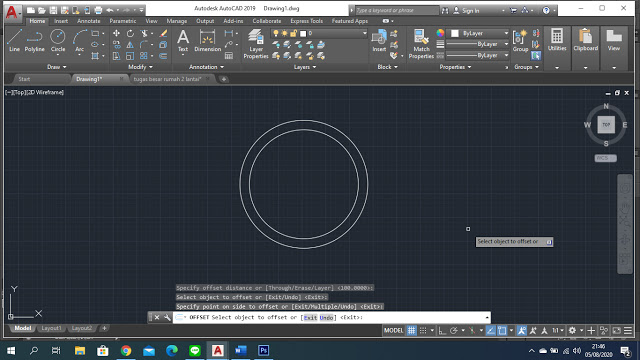The image size is (640, 360).
Task: Click the command line input area
Action: tap(331, 317)
